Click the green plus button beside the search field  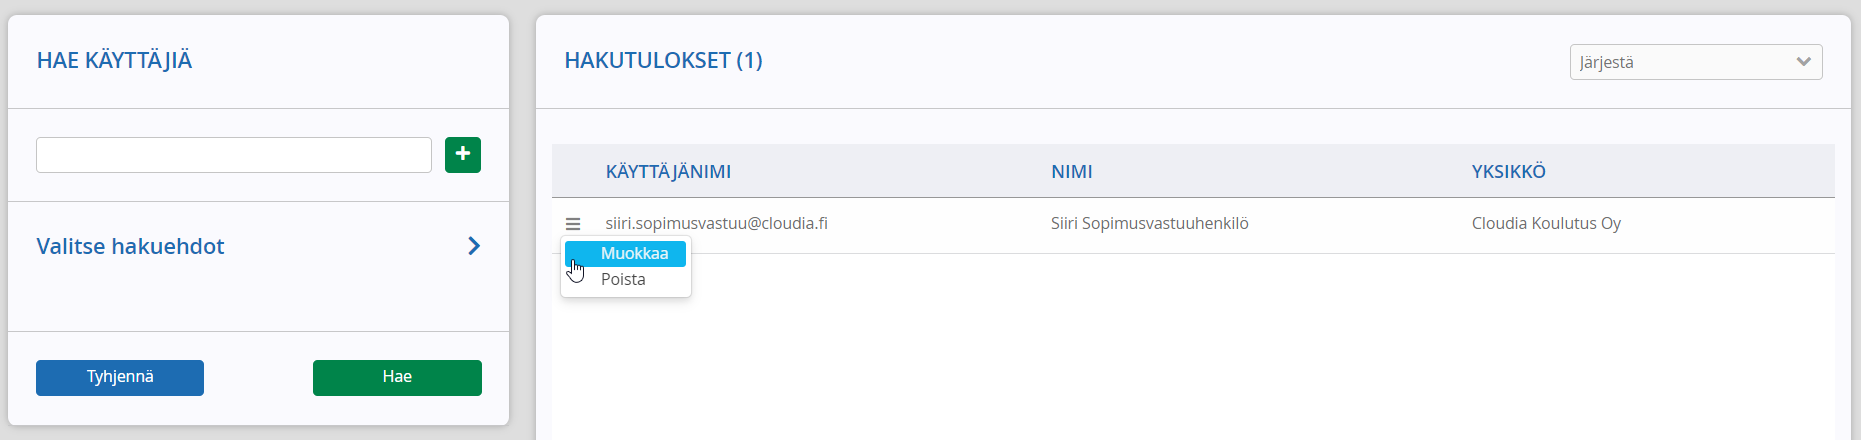(462, 155)
